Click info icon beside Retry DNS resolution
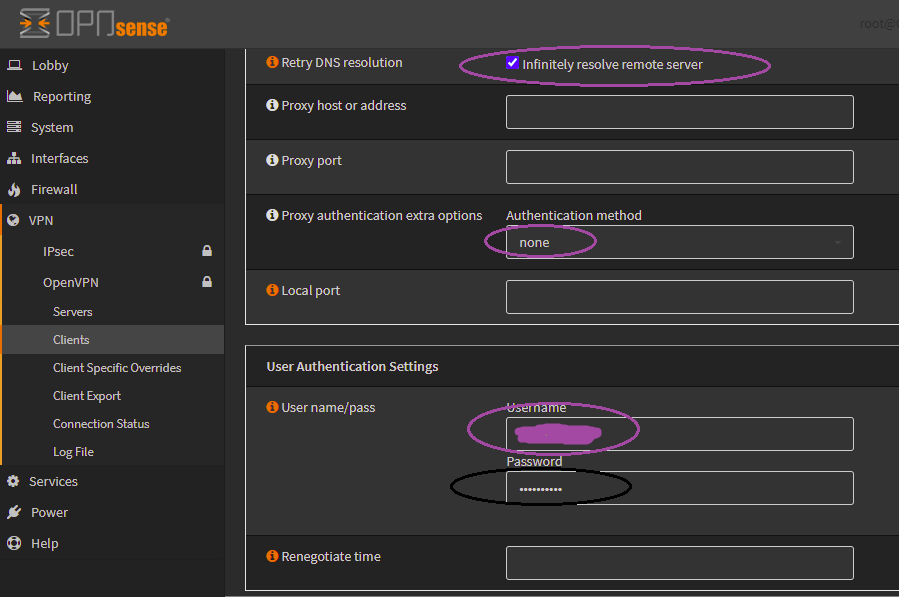Viewport: 899px width, 597px height. point(272,62)
